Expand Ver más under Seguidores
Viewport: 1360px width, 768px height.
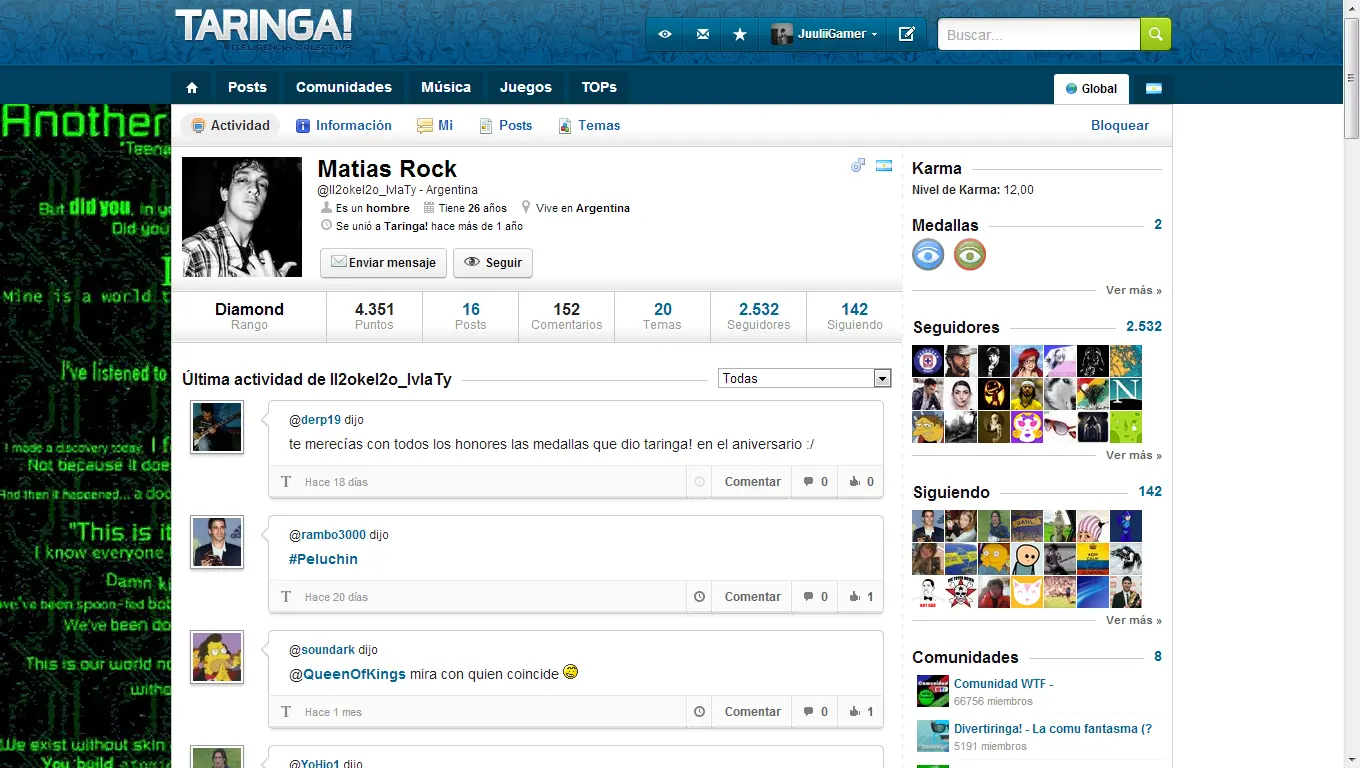1134,455
